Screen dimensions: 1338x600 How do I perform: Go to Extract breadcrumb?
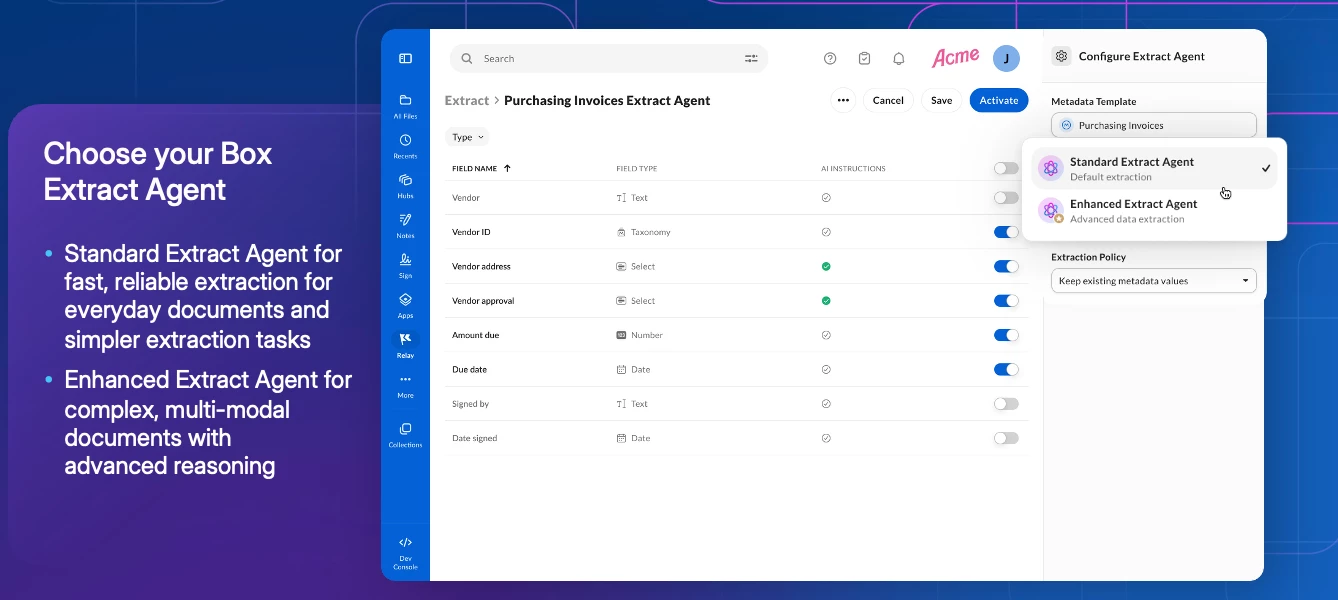pos(467,100)
